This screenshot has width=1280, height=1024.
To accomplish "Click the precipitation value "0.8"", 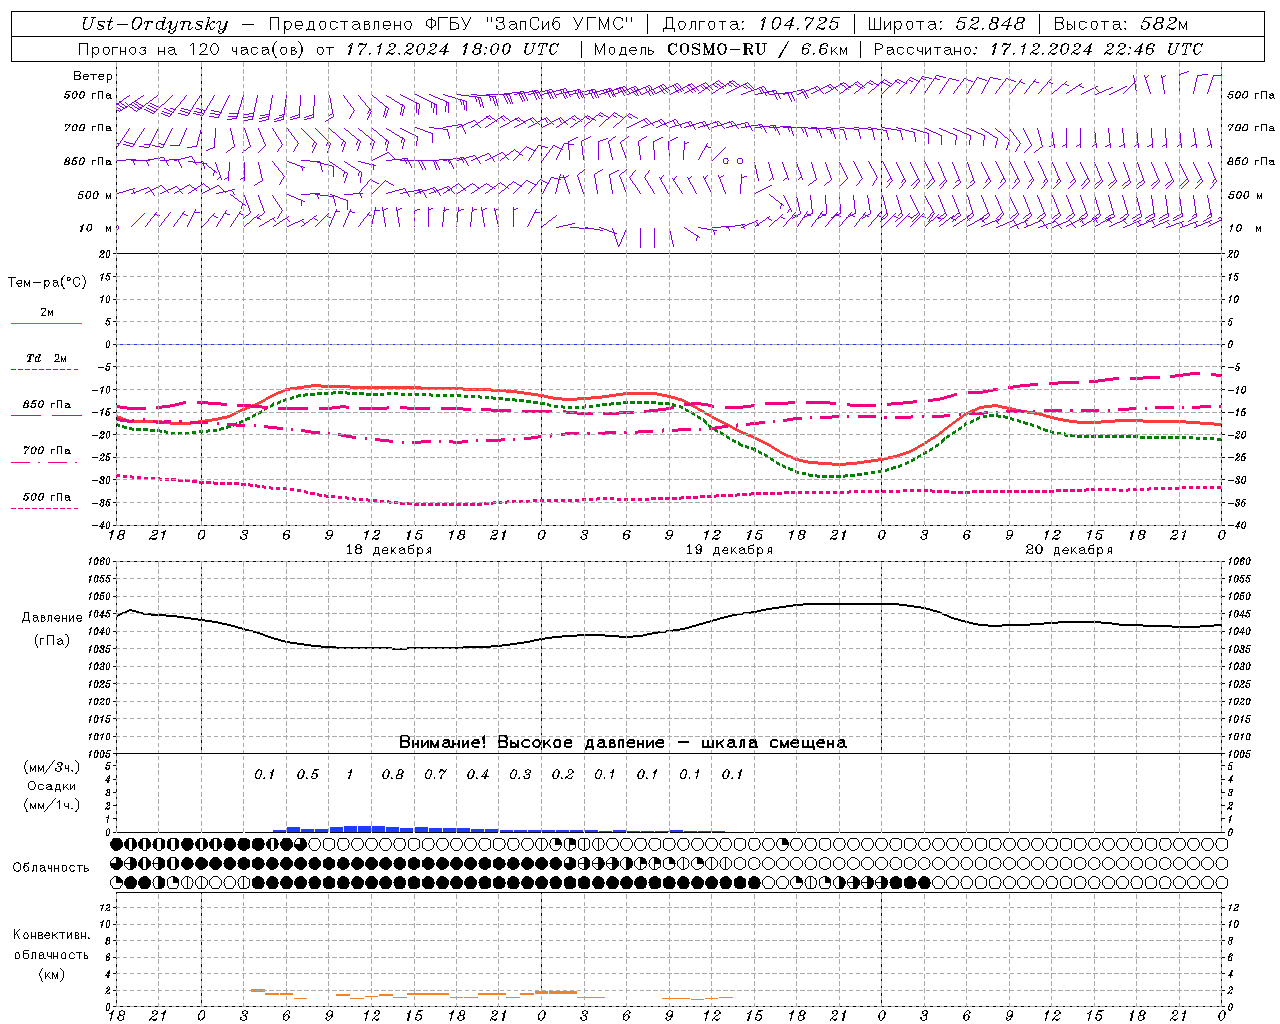I will 393,775.
